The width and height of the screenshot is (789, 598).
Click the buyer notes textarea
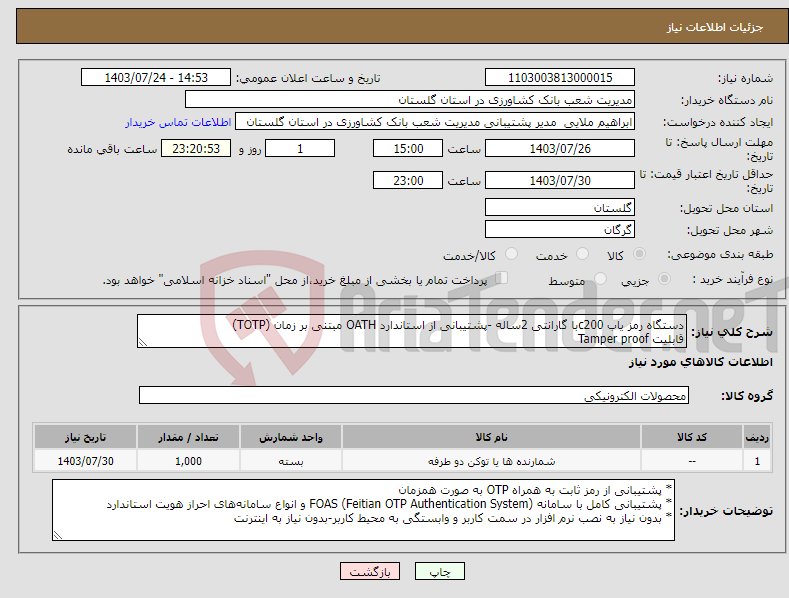tap(363, 510)
